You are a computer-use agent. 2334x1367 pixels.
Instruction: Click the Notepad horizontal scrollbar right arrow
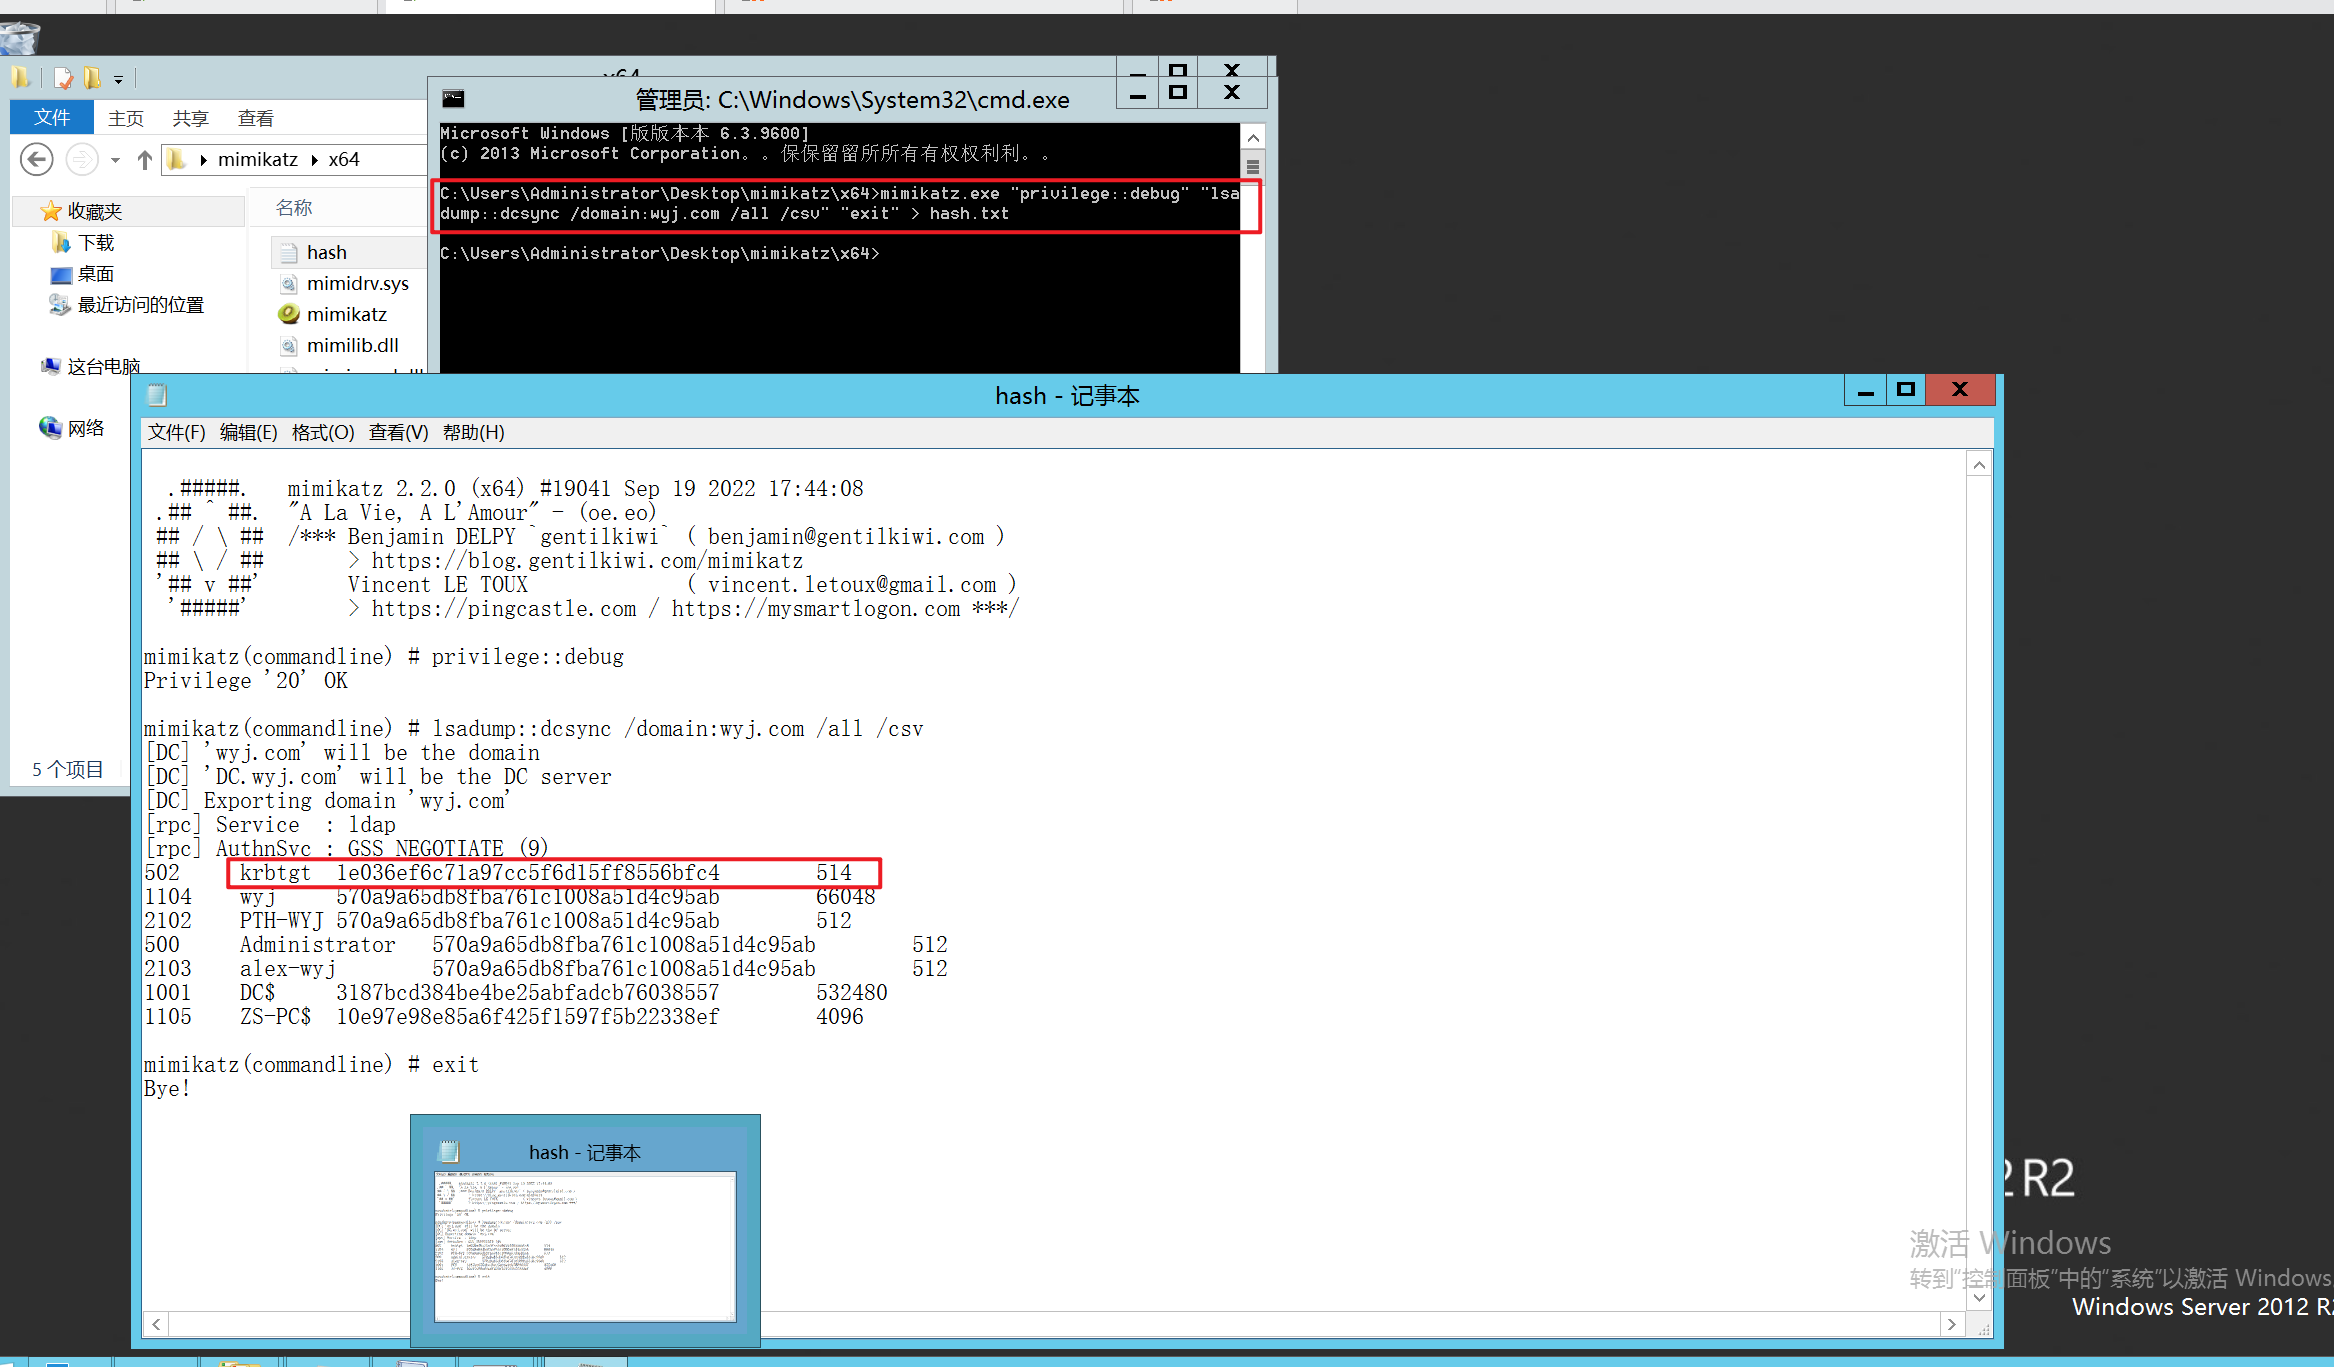click(x=1951, y=1324)
